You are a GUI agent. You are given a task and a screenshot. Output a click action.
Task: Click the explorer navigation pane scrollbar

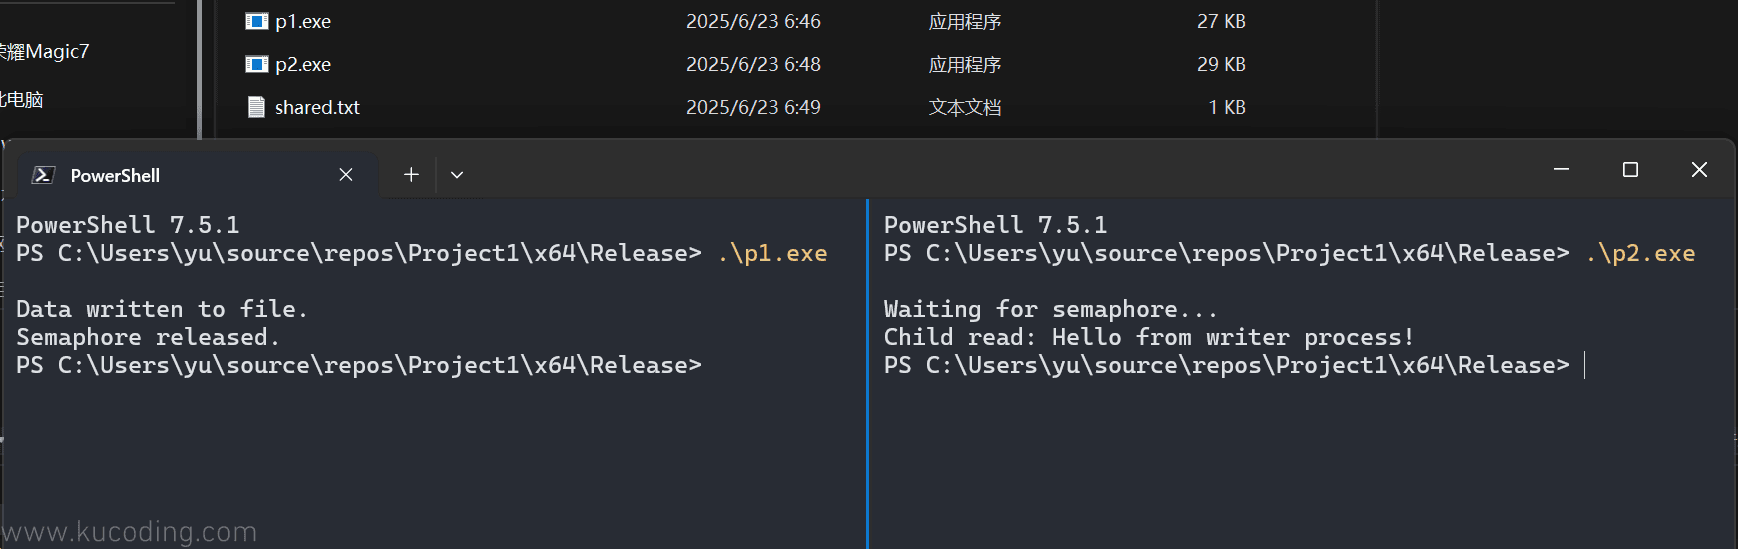(x=200, y=69)
